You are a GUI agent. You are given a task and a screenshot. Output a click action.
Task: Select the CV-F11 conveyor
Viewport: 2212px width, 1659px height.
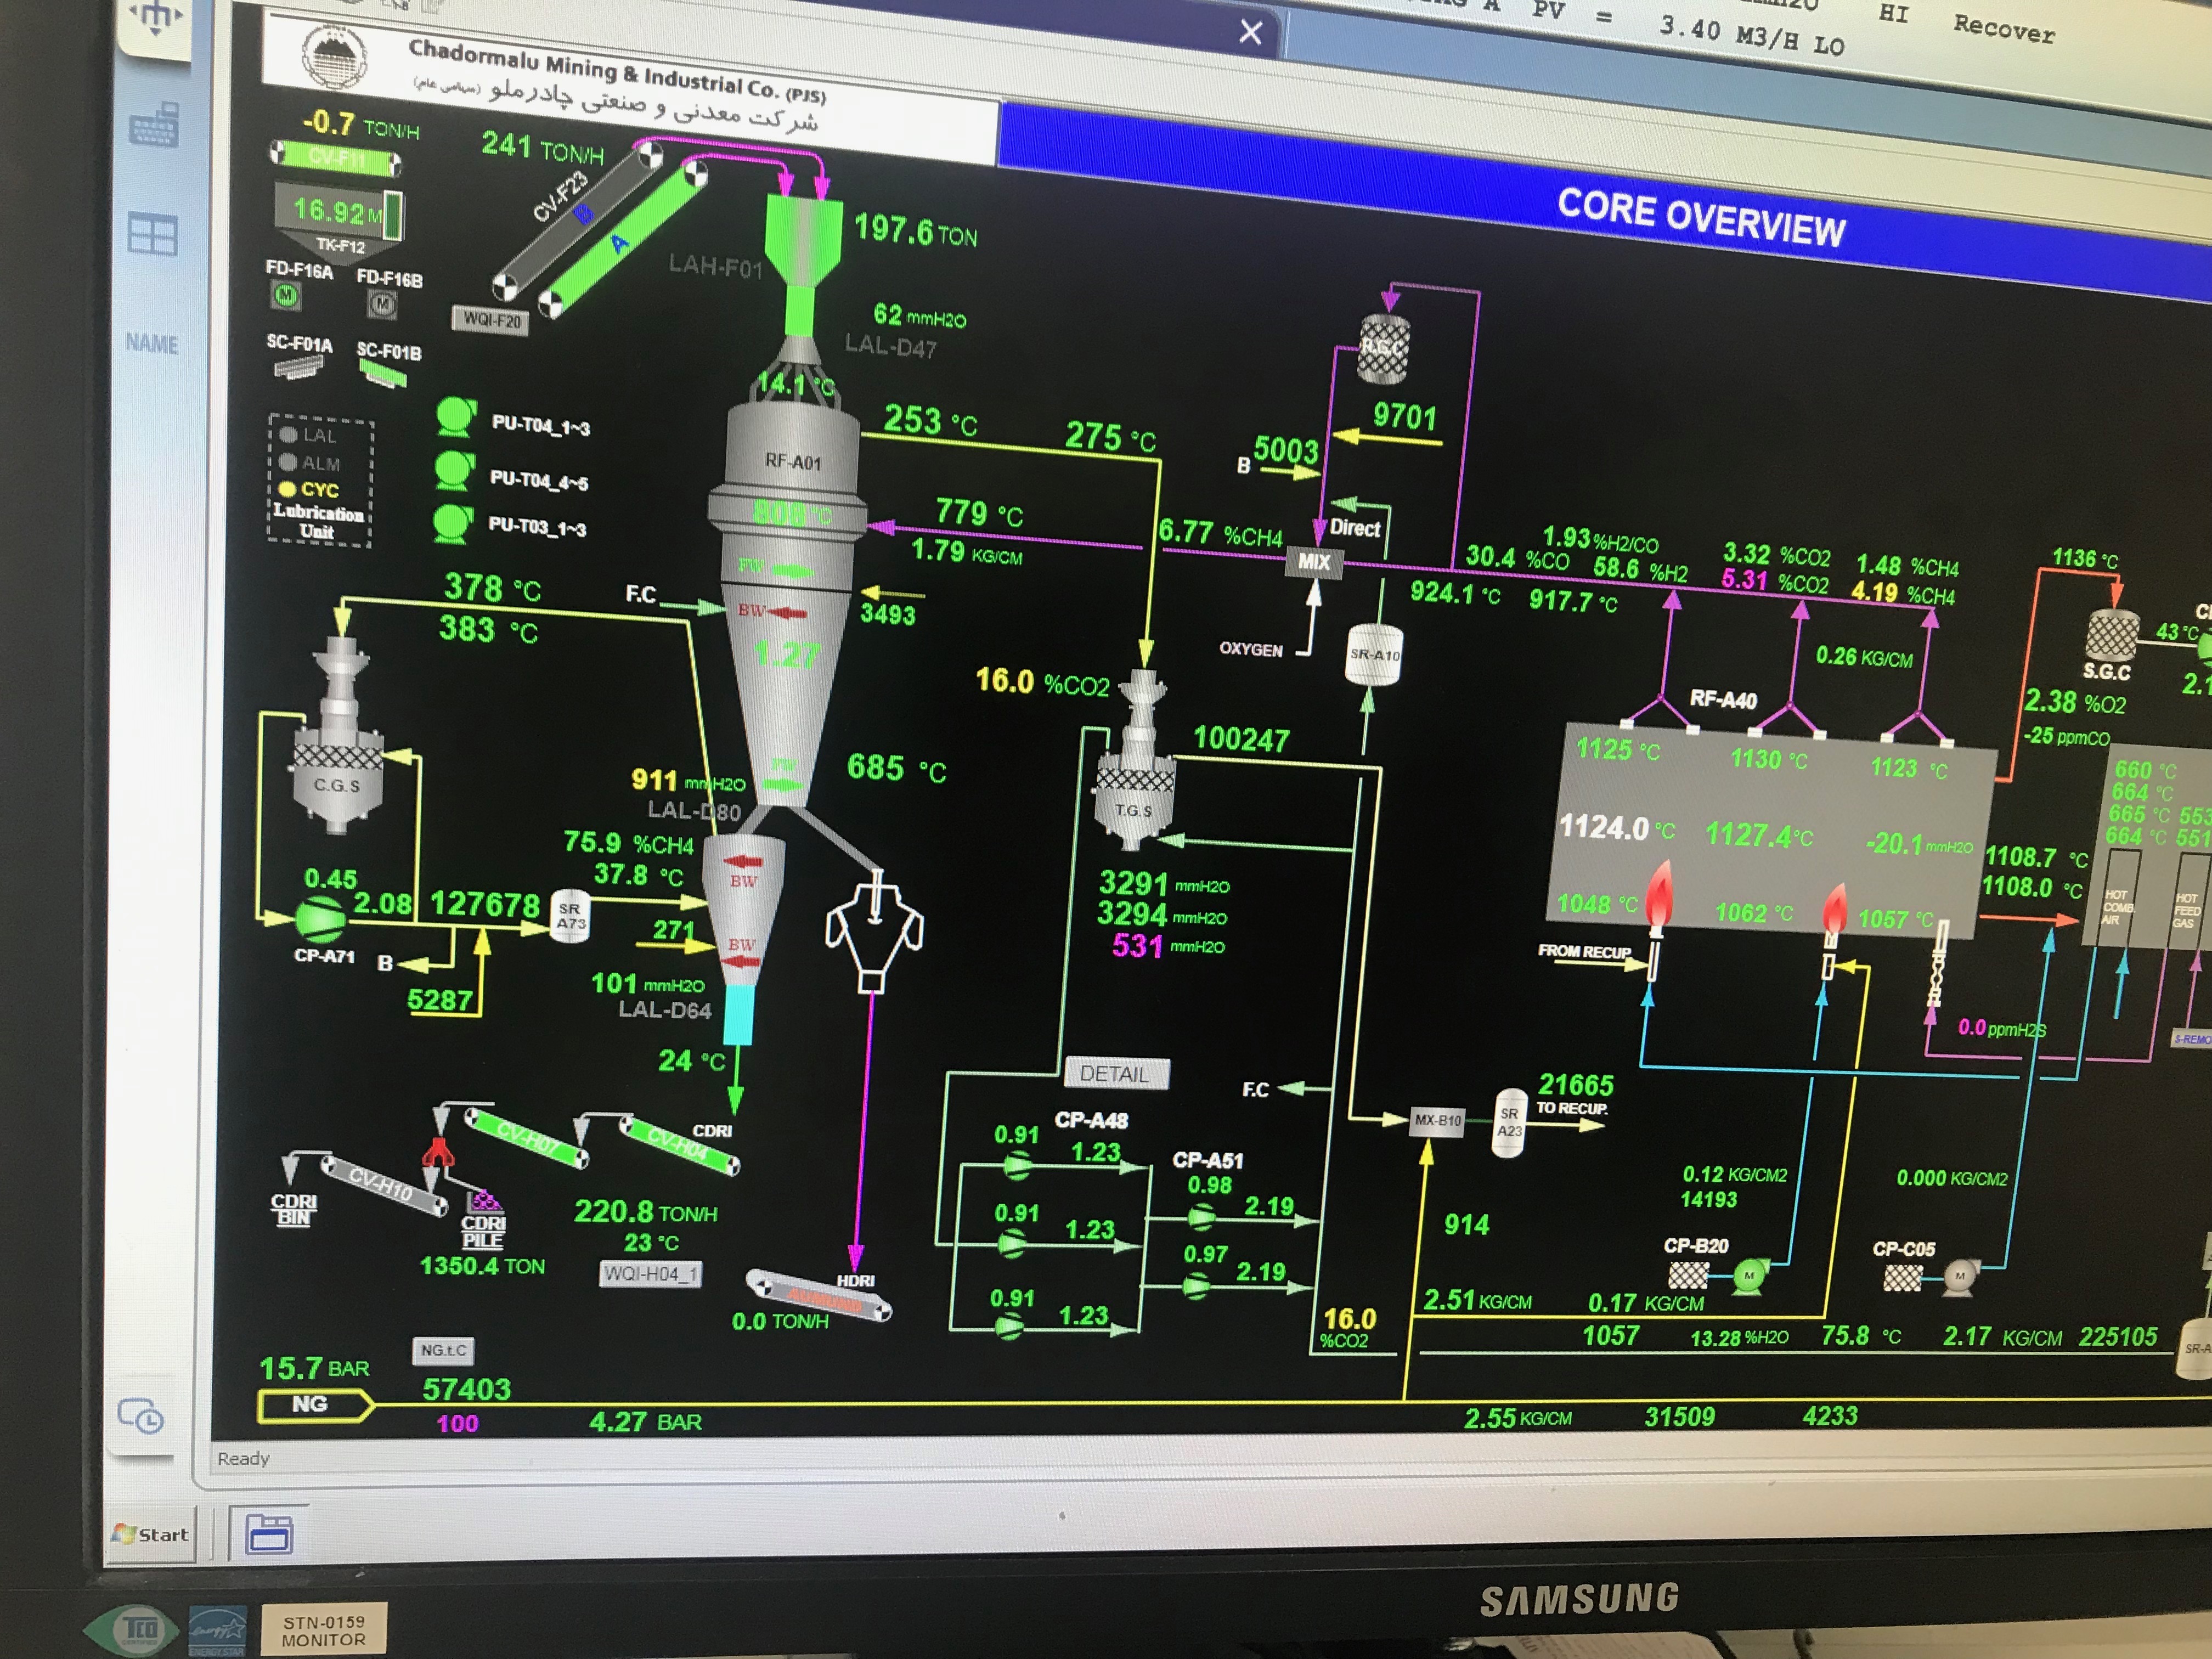(336, 157)
